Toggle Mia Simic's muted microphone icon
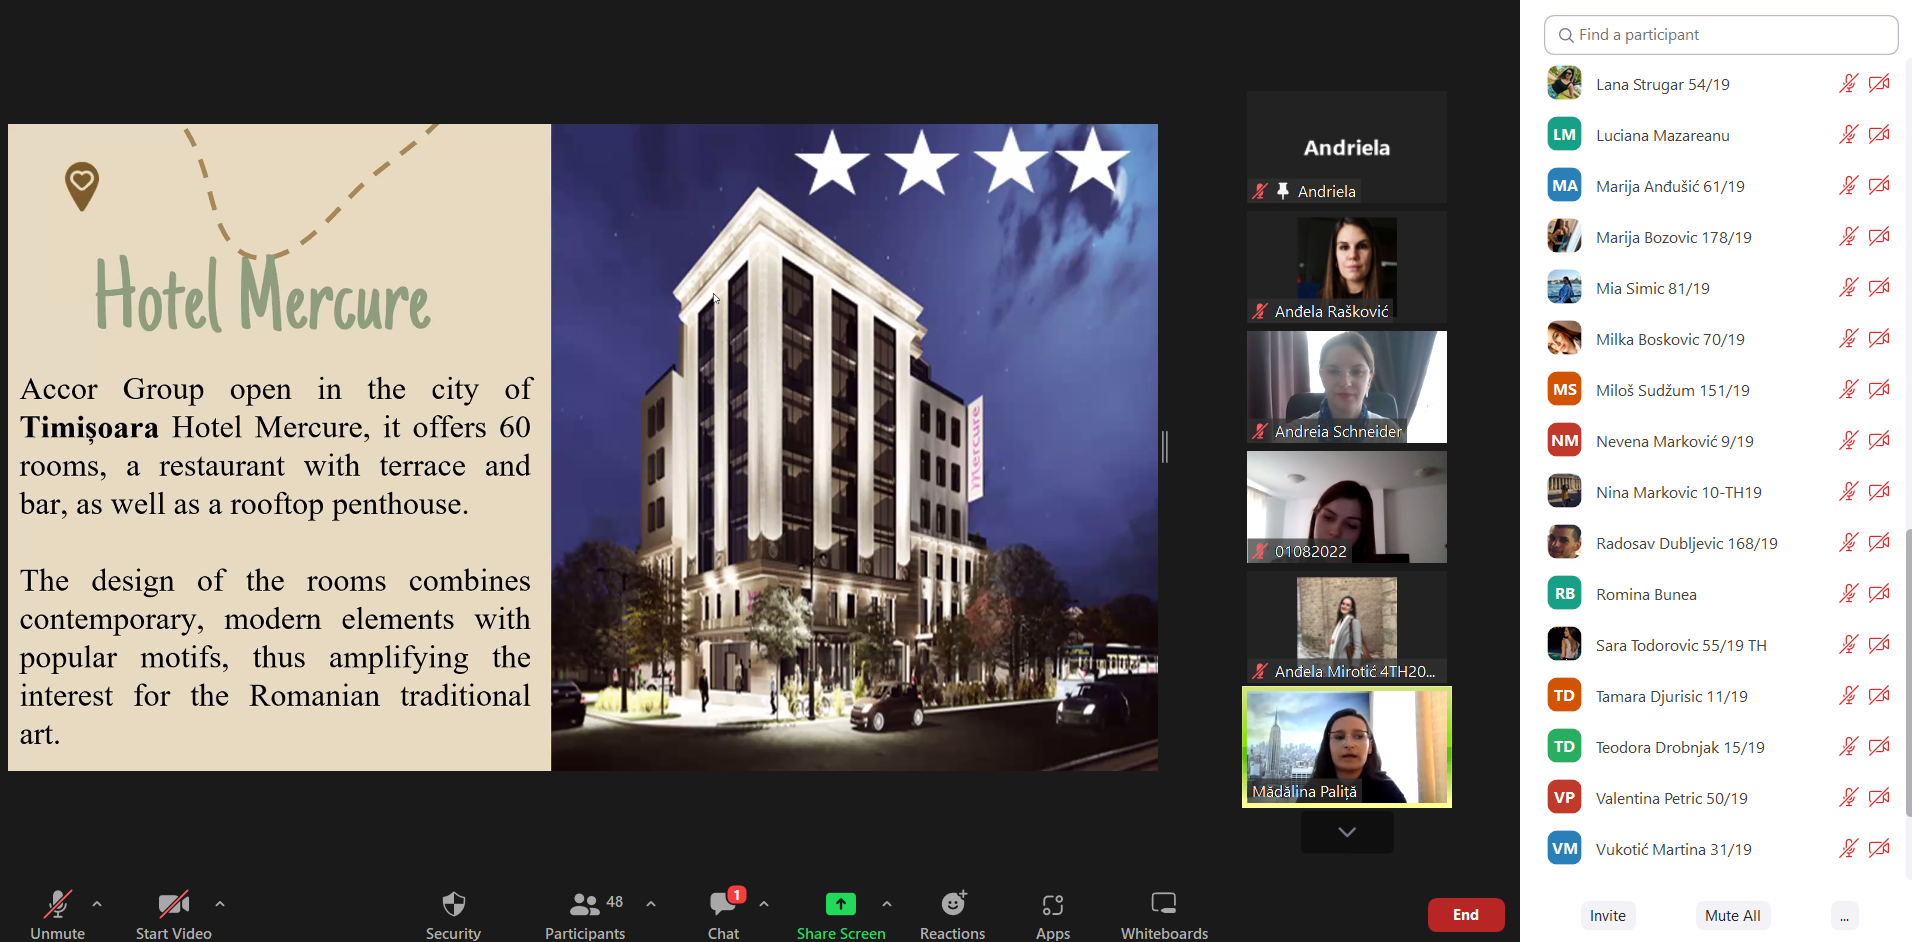 tap(1848, 288)
